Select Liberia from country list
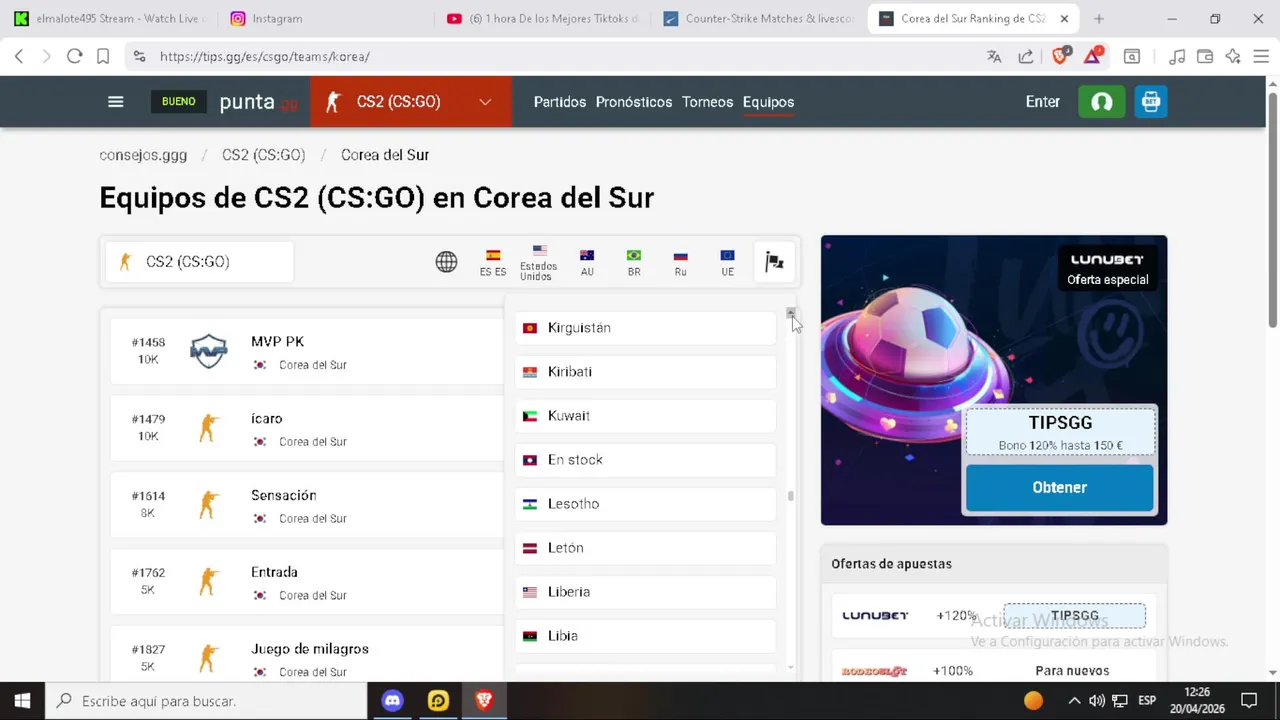 (x=645, y=592)
